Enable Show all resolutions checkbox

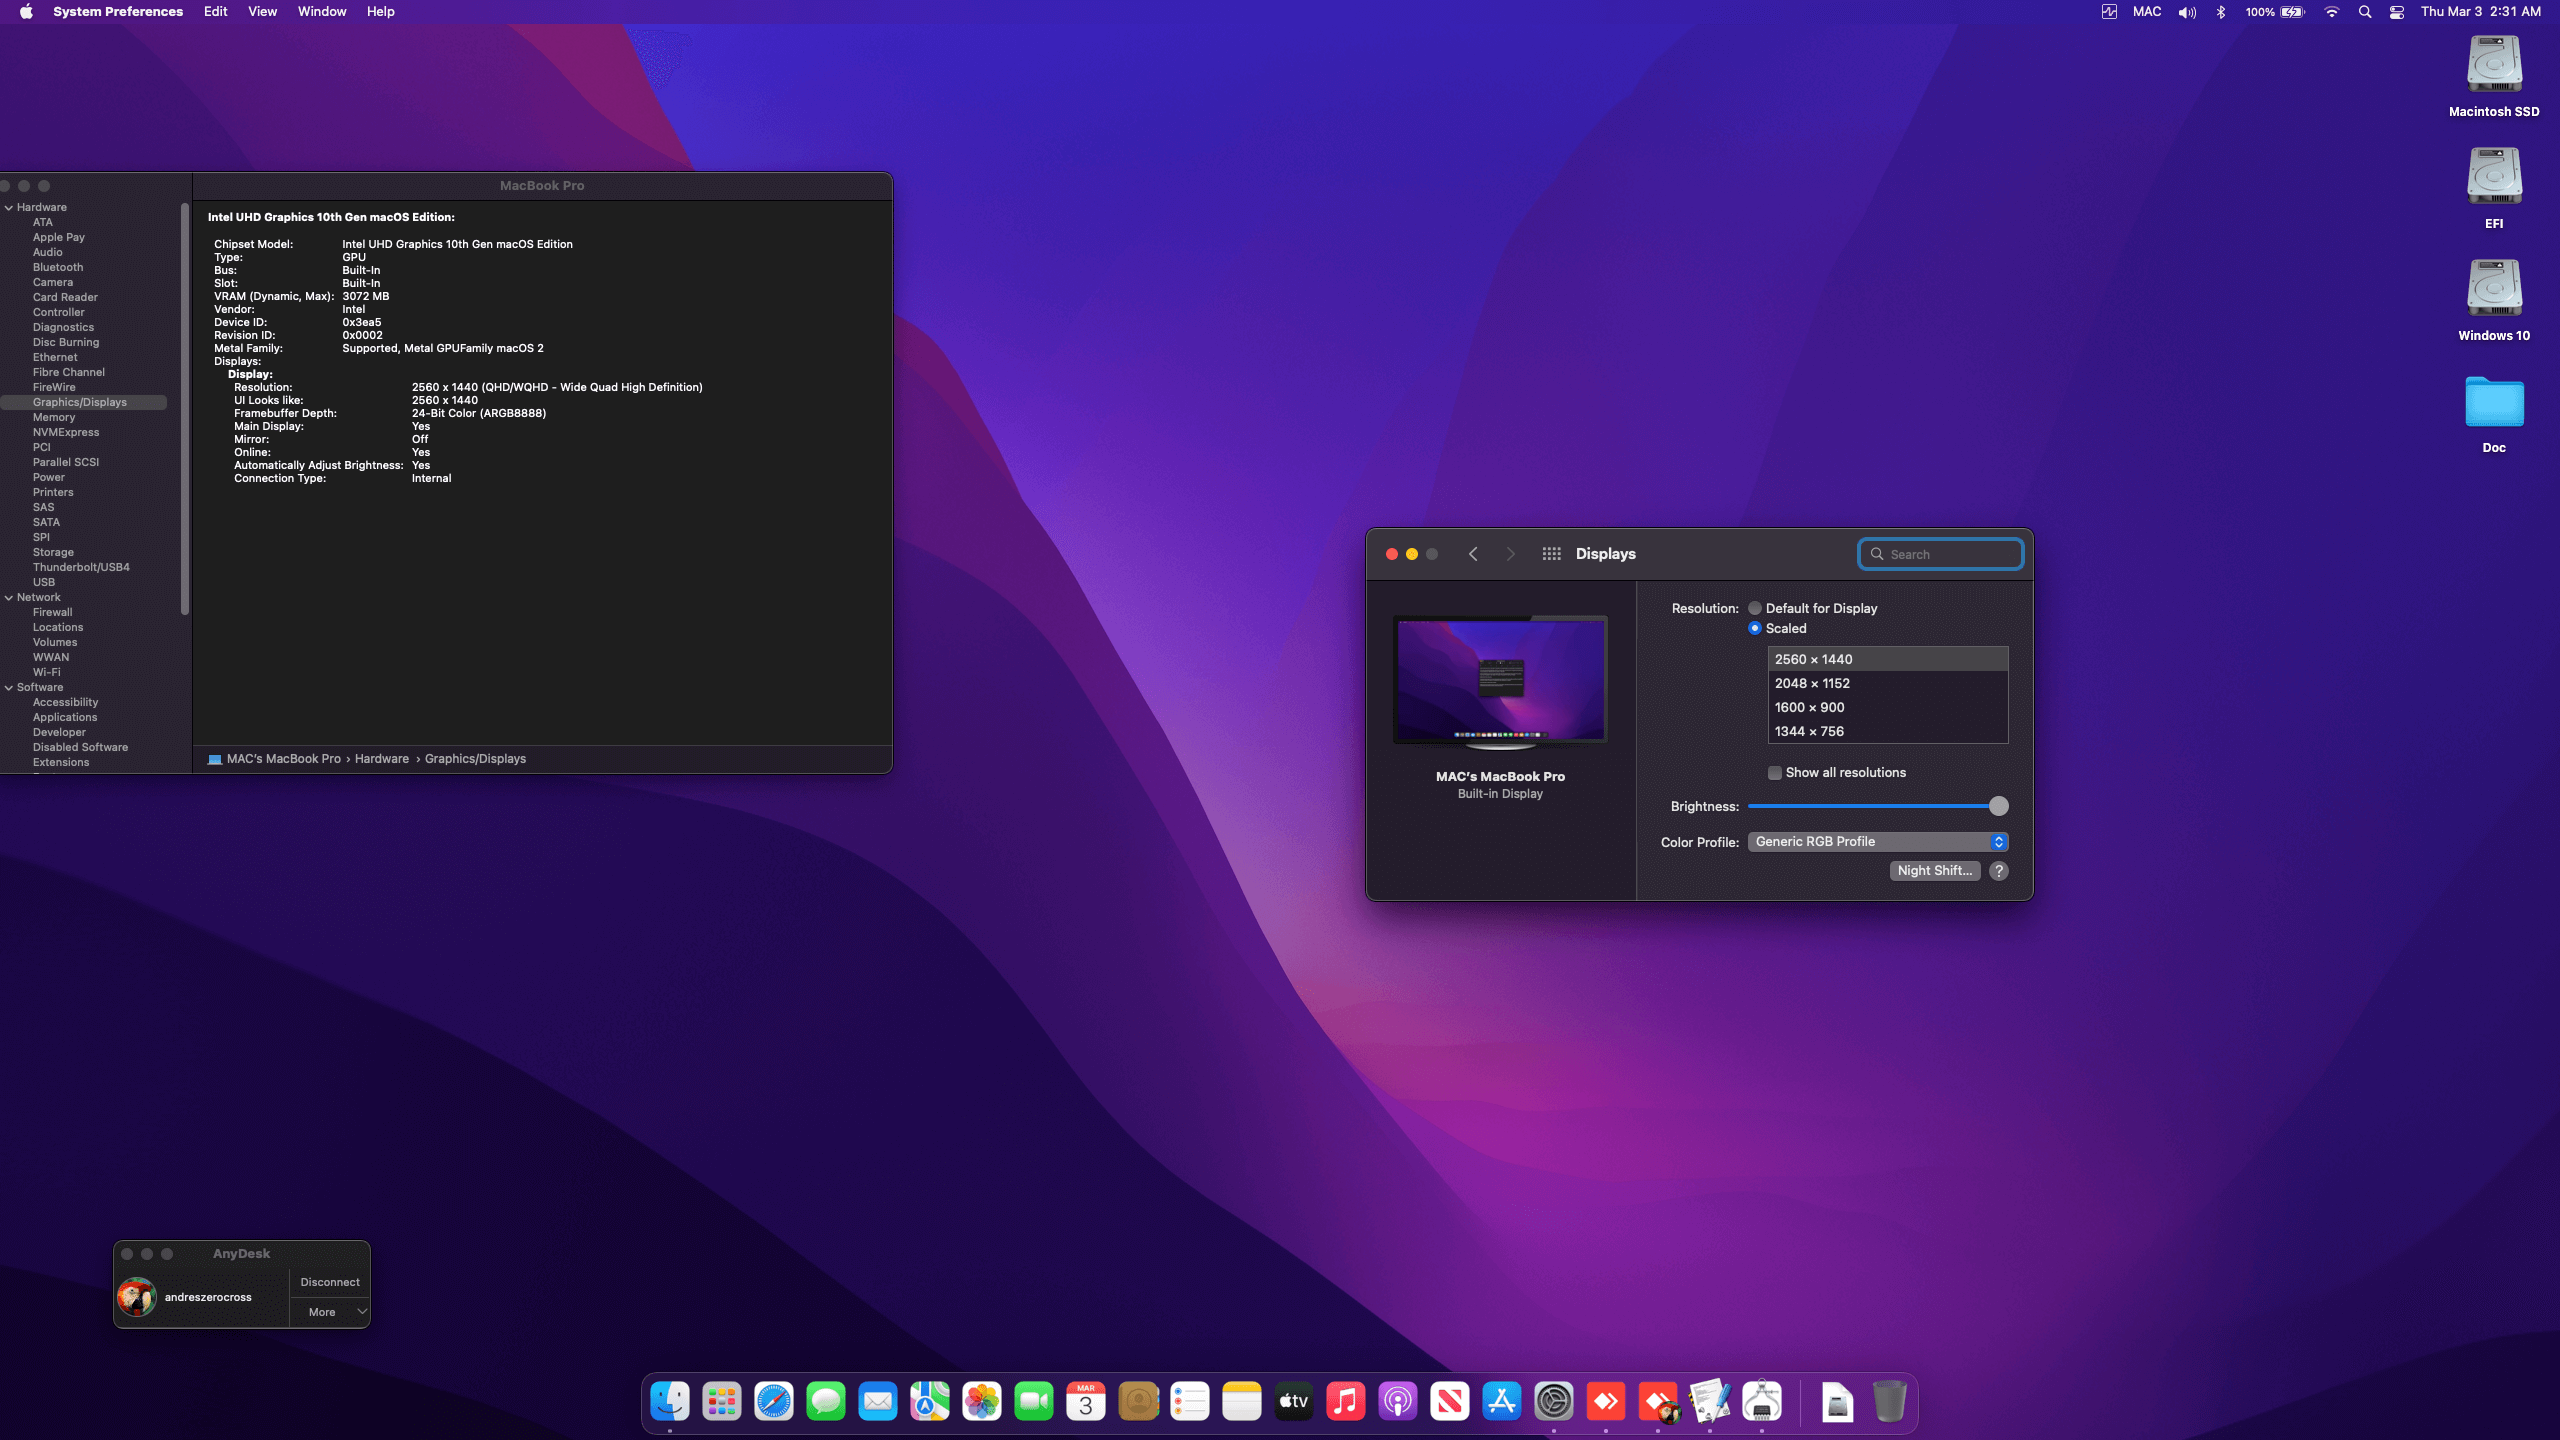pyautogui.click(x=1775, y=772)
